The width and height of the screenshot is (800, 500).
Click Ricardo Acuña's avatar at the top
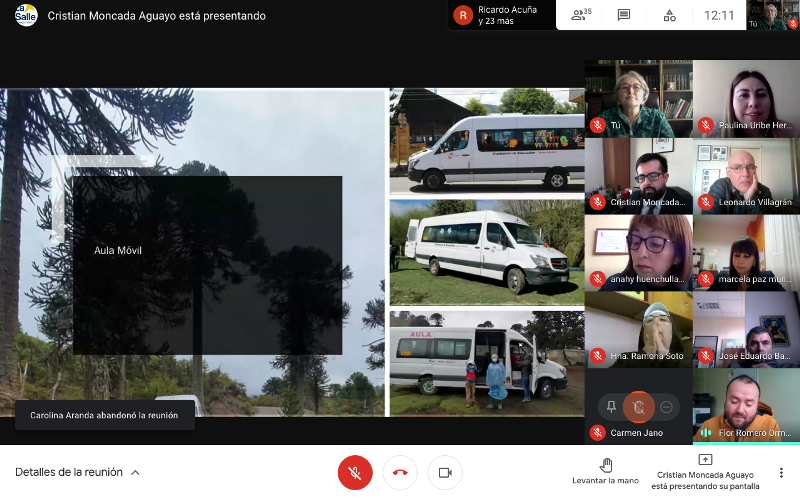pyautogui.click(x=462, y=15)
